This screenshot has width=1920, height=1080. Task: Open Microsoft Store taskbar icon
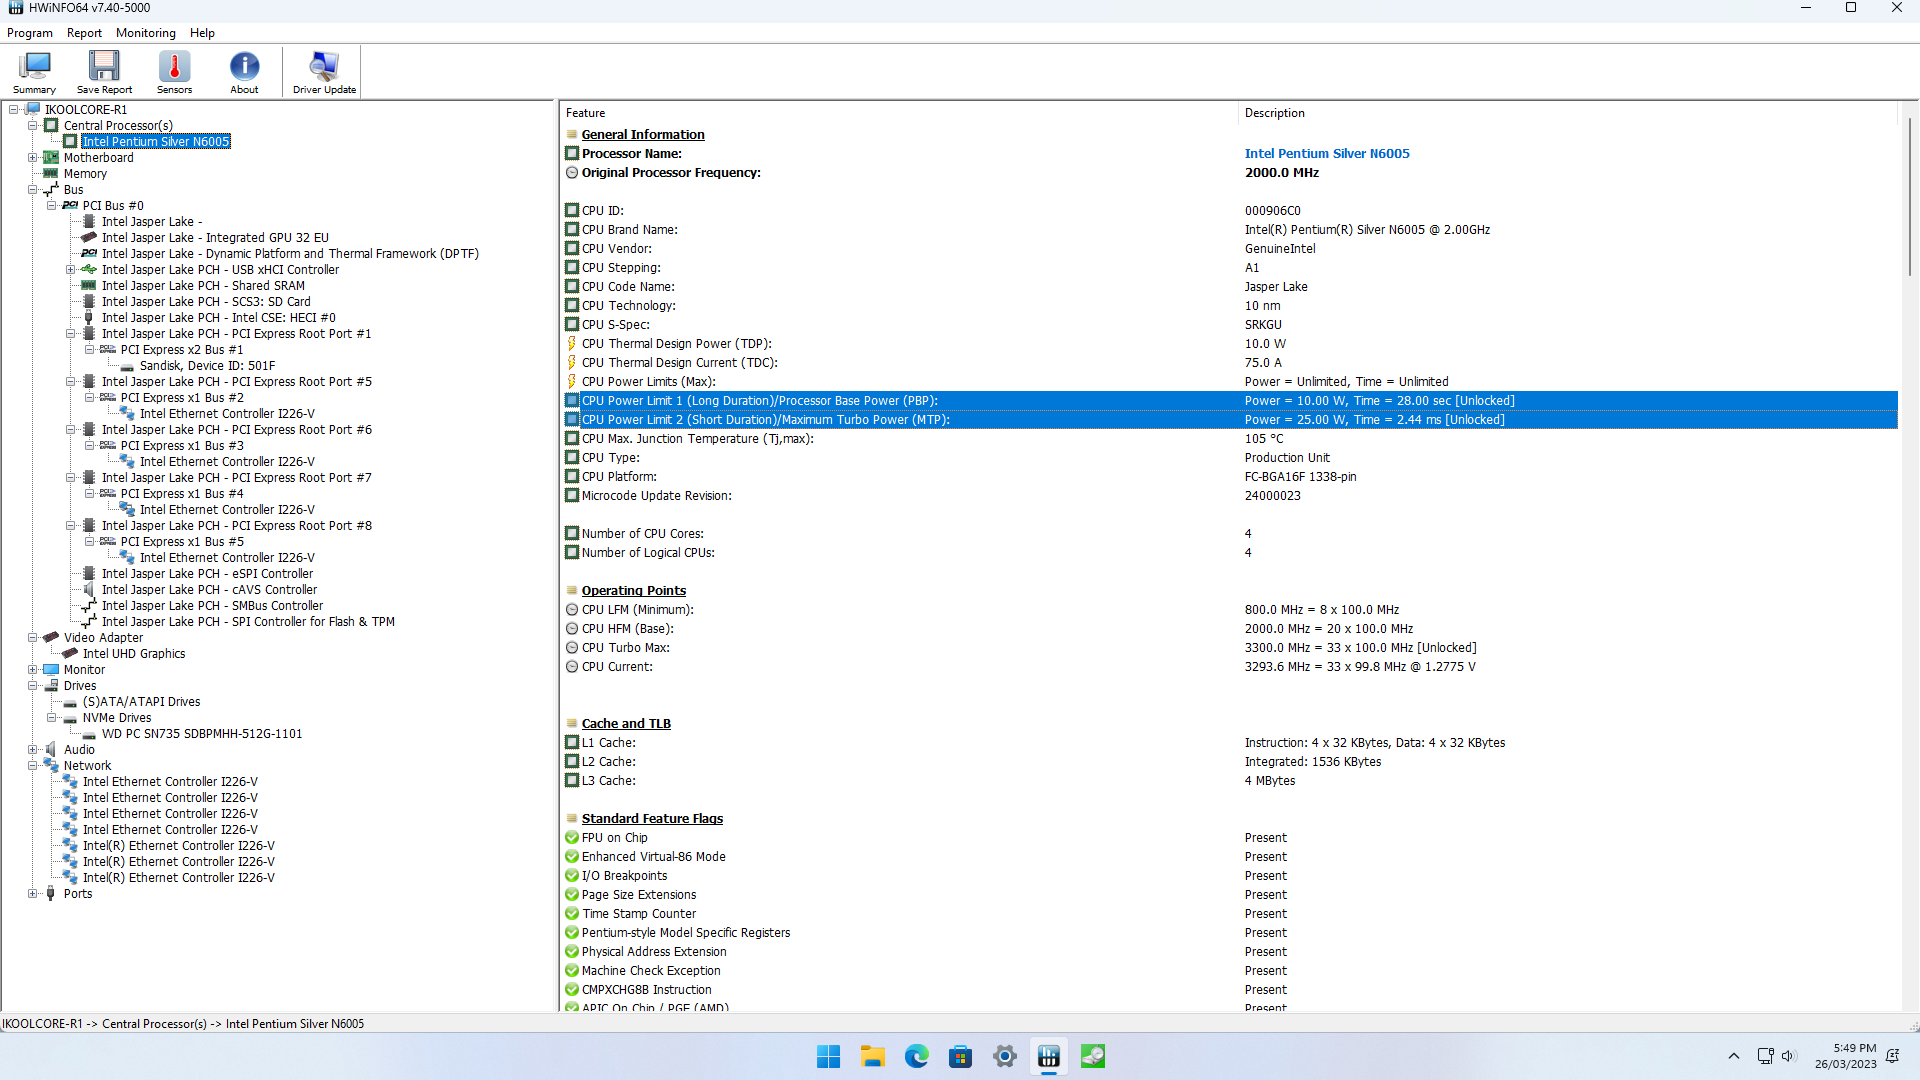coord(960,1056)
